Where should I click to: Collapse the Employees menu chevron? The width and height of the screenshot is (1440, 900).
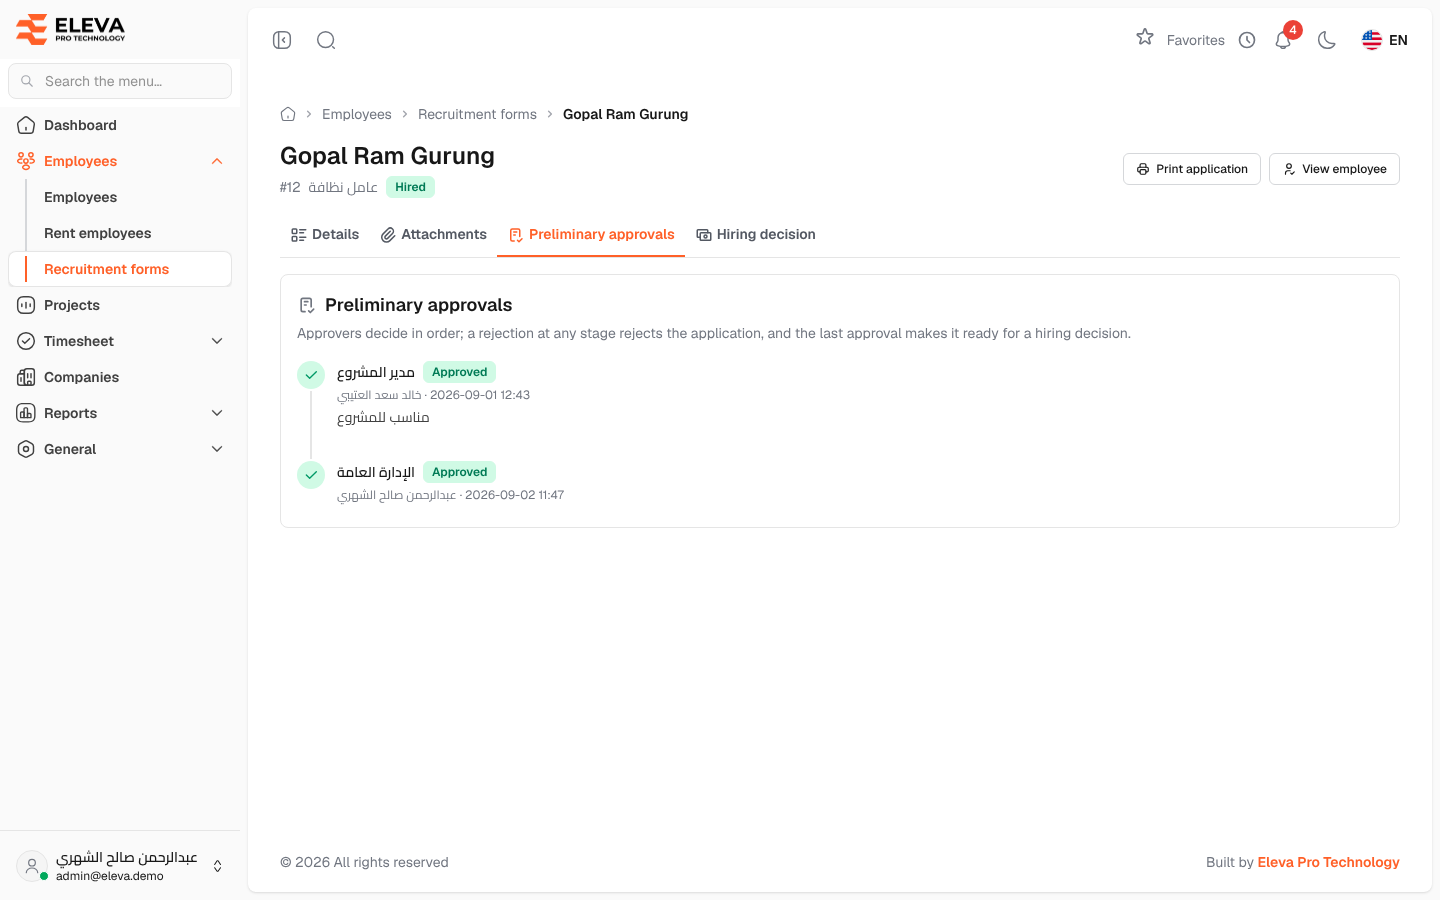[217, 161]
